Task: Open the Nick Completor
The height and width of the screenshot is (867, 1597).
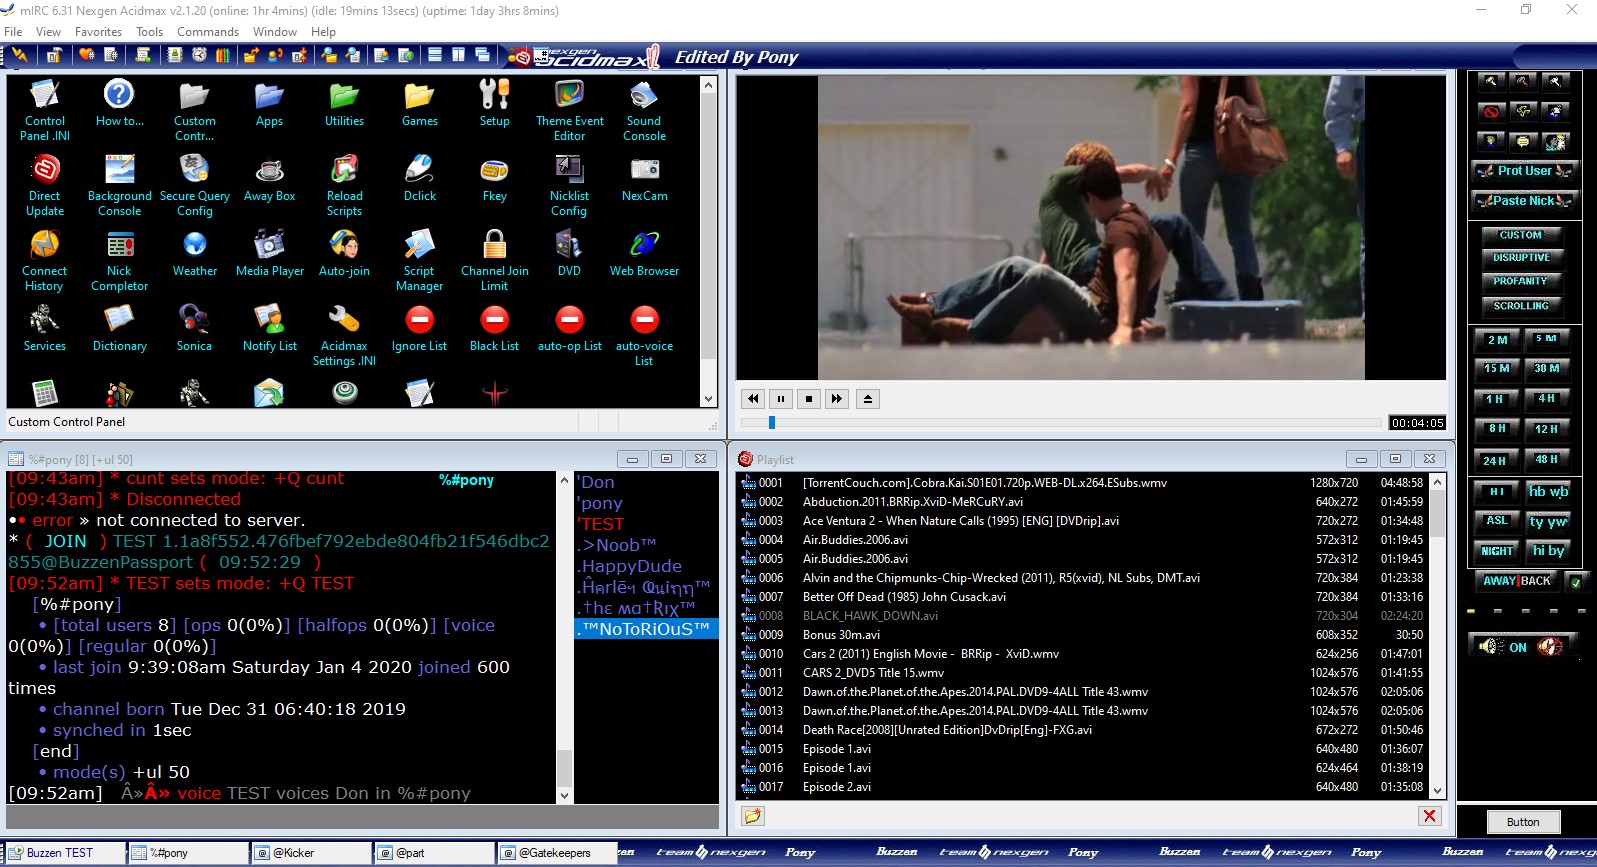Action: pyautogui.click(x=119, y=260)
